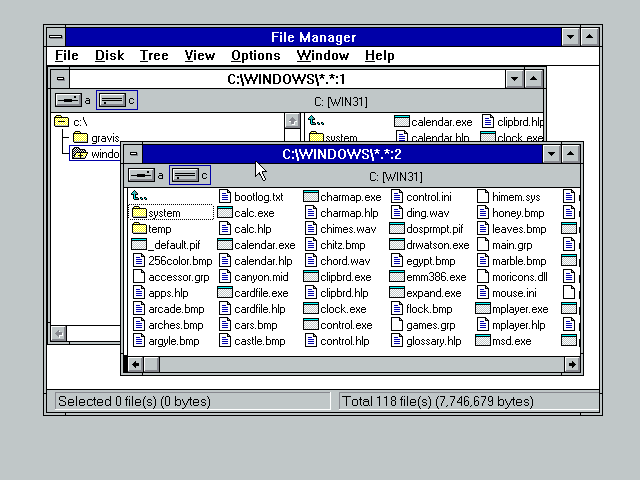Click the clock.exe program icon in window 2
The image size is (640, 480).
[x=311, y=309]
